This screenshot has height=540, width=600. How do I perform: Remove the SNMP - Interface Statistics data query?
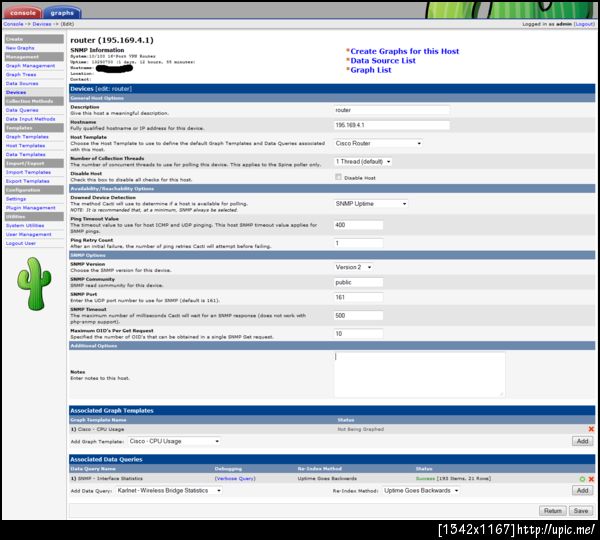click(591, 479)
